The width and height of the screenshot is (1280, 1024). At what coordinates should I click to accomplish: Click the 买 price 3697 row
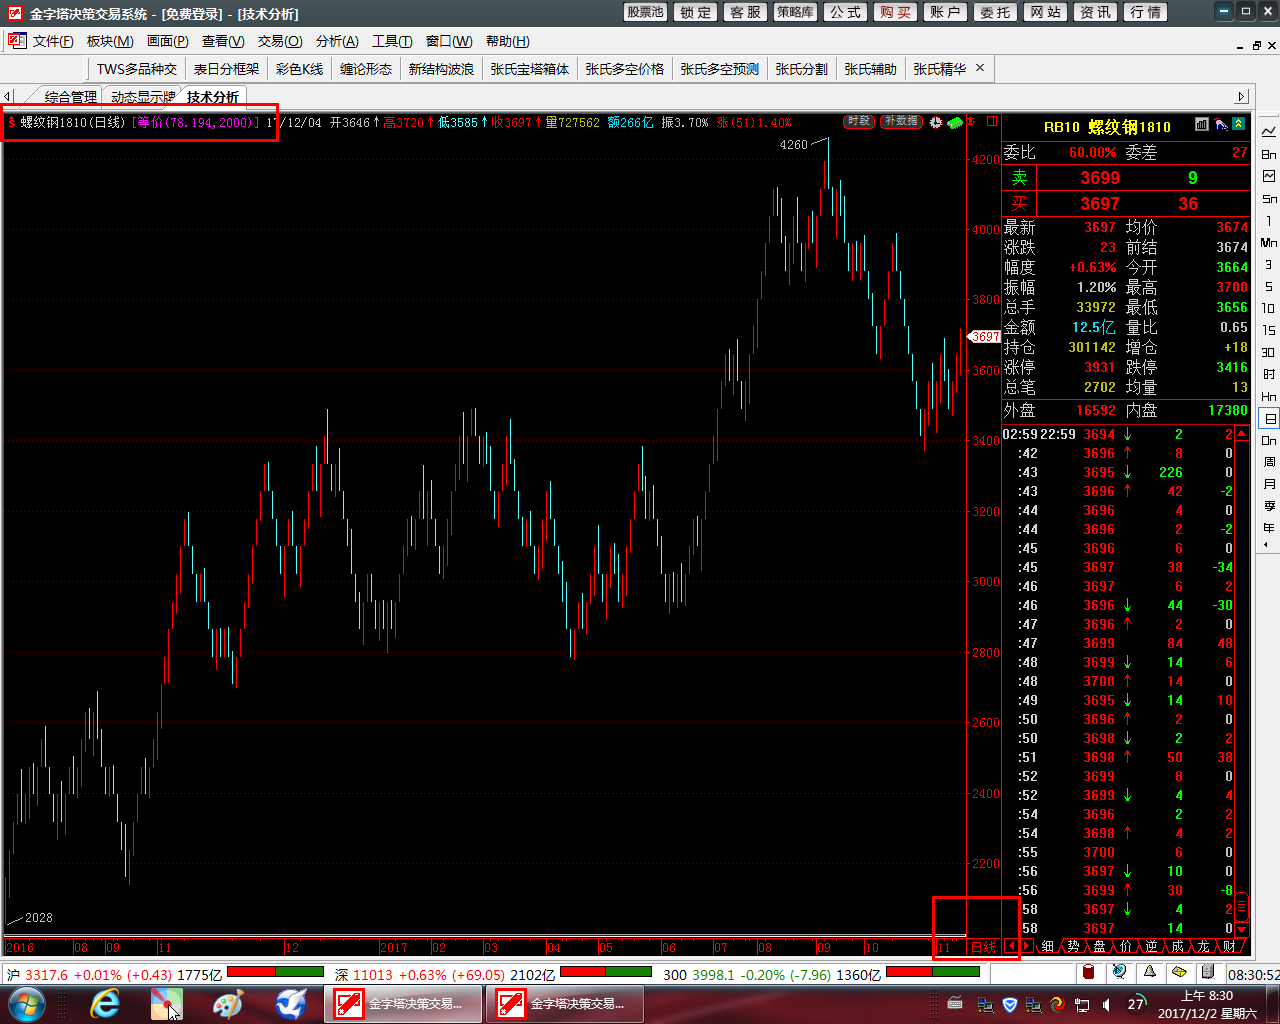[x=1126, y=203]
